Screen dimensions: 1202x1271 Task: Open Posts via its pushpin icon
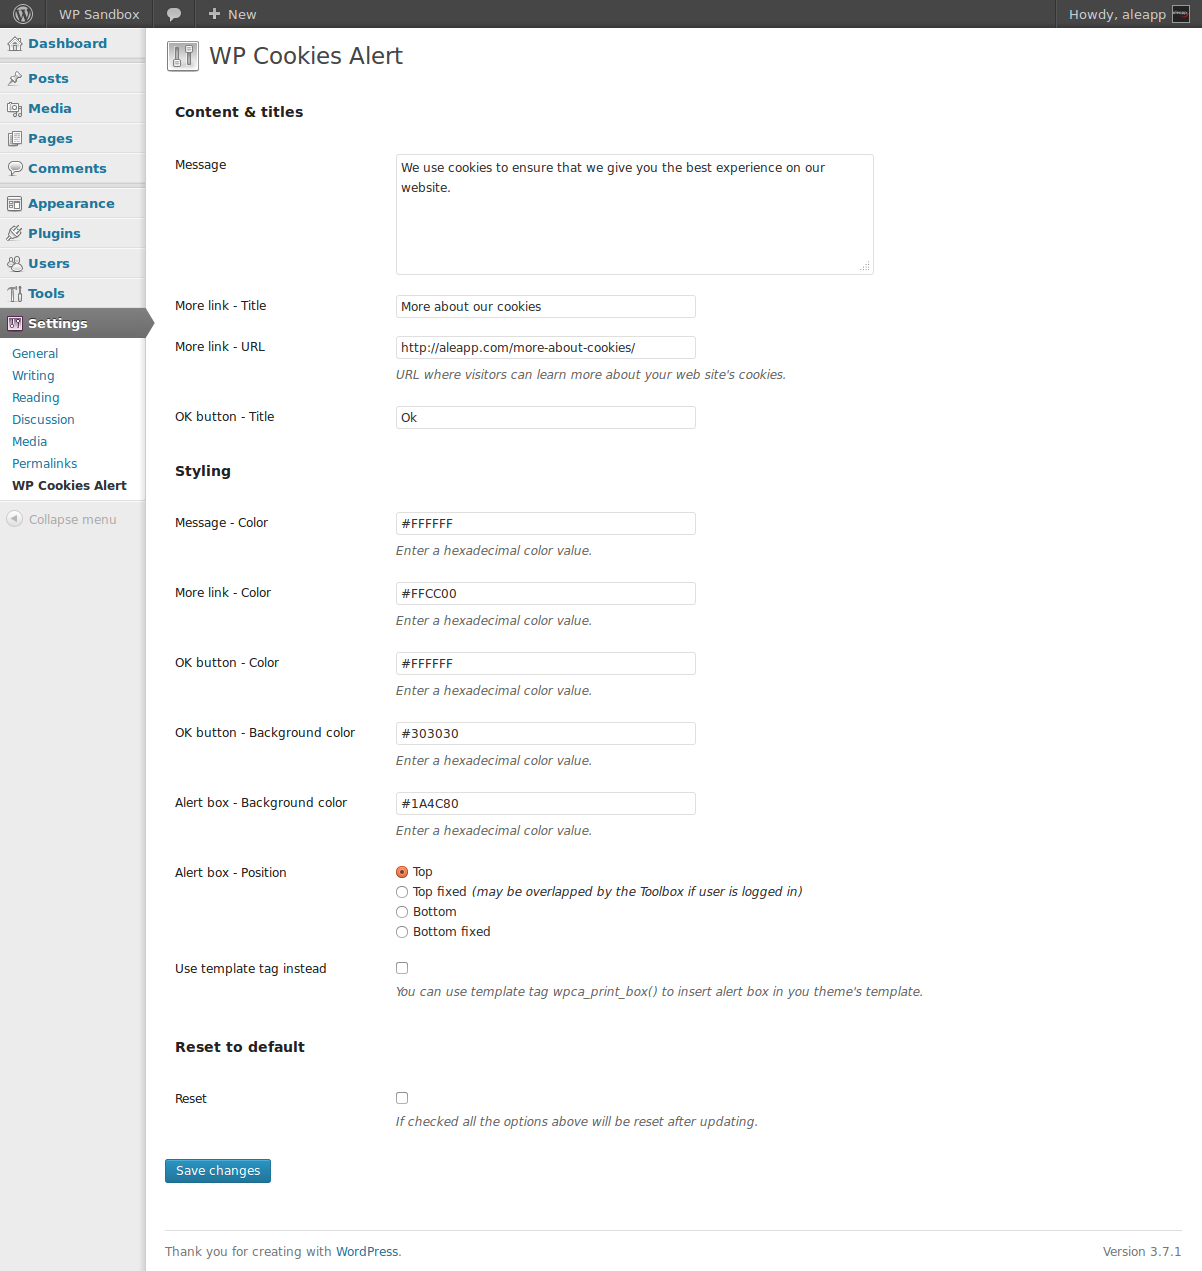15,79
